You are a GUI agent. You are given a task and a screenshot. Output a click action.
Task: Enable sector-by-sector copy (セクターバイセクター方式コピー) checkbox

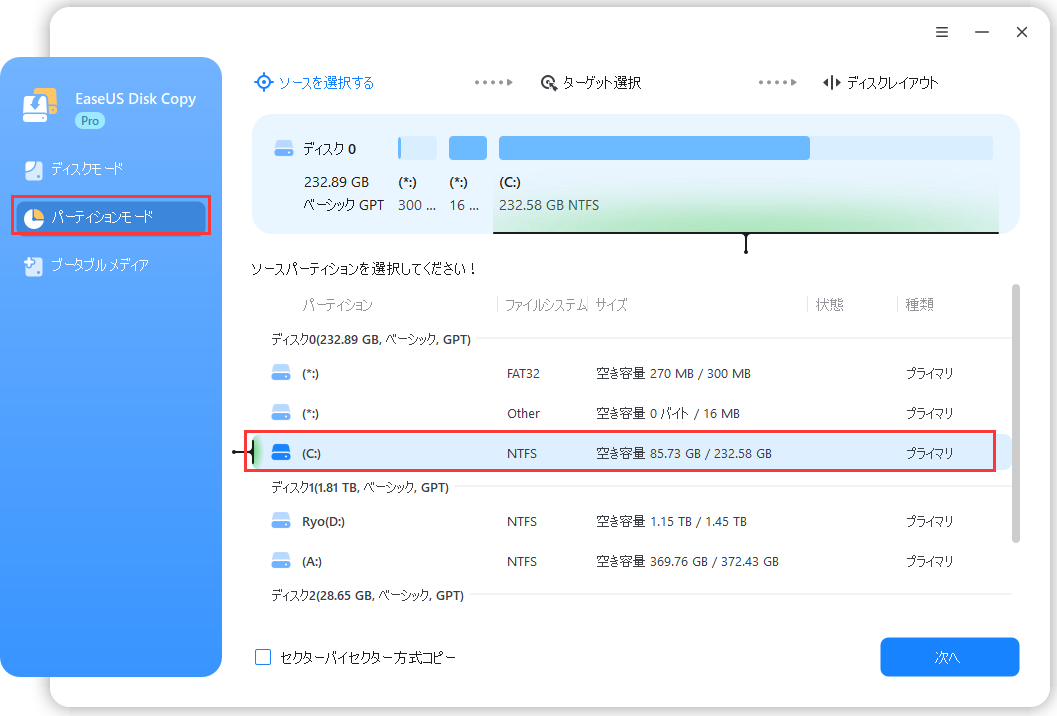[x=263, y=657]
